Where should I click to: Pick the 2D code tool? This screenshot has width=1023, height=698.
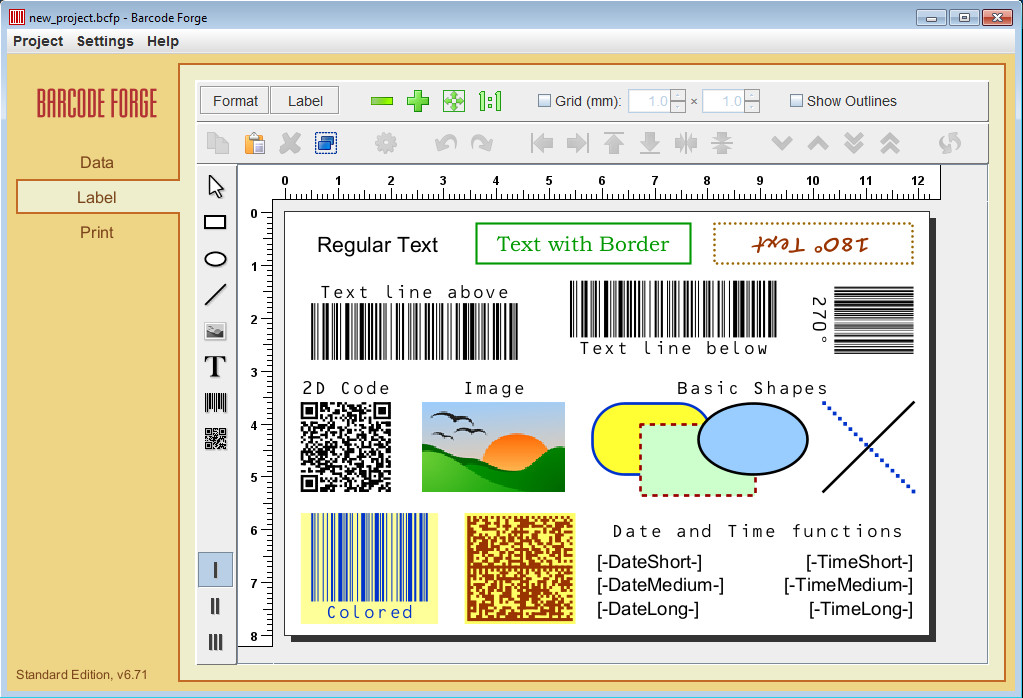[x=215, y=438]
